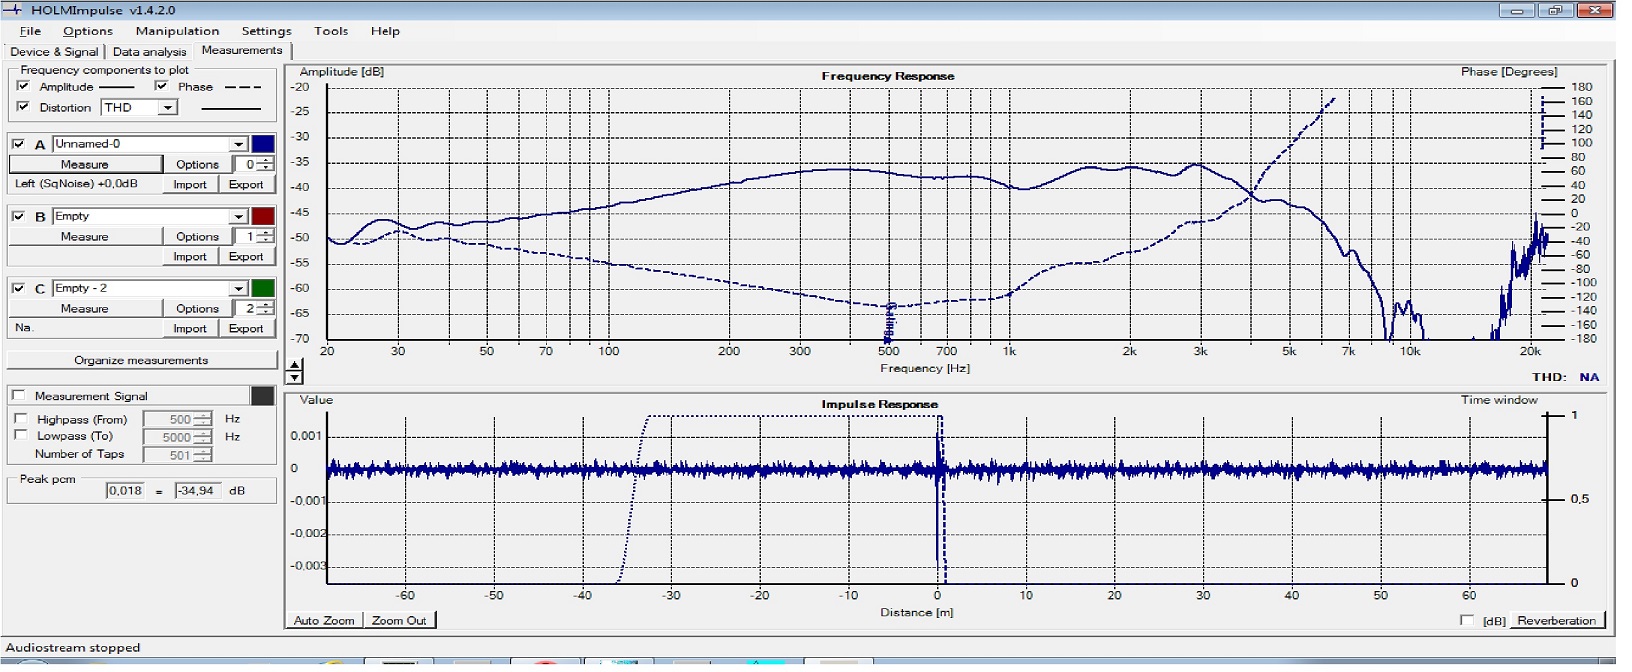Disable the Phase plot checkbox
This screenshot has width=1632, height=672.
tap(161, 87)
